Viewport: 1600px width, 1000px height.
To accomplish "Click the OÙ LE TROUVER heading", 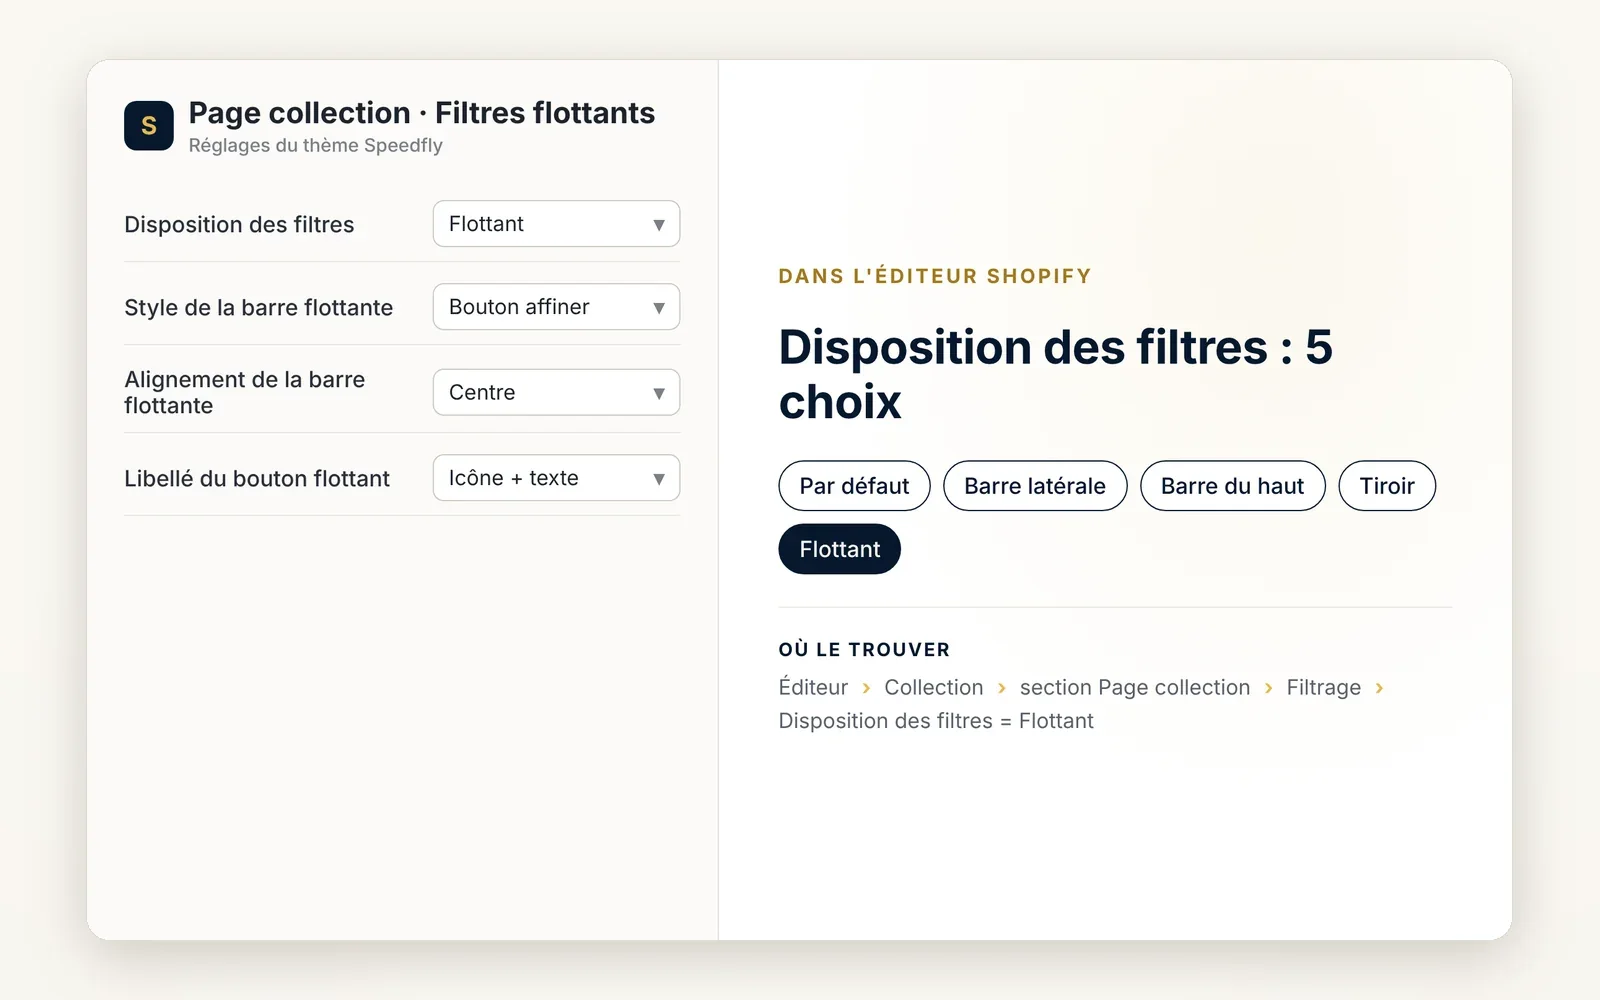I will coord(864,650).
